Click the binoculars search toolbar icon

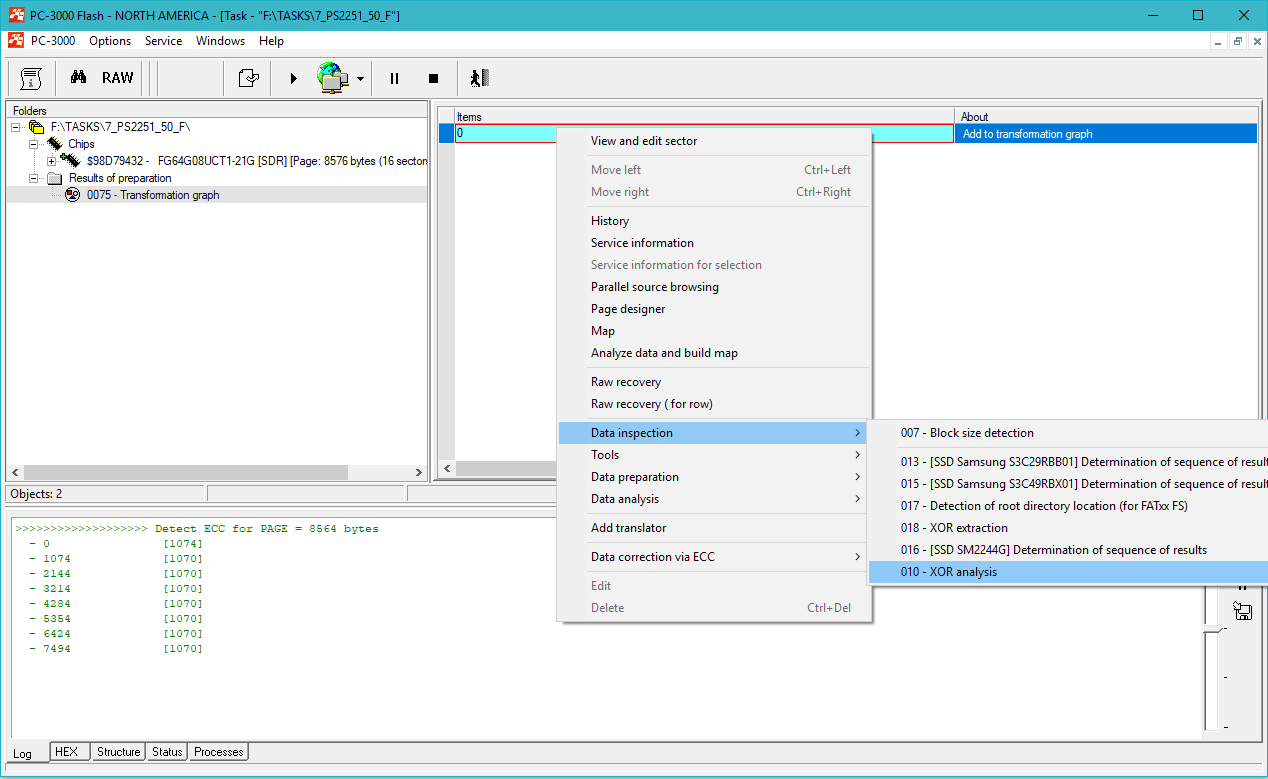click(x=78, y=78)
